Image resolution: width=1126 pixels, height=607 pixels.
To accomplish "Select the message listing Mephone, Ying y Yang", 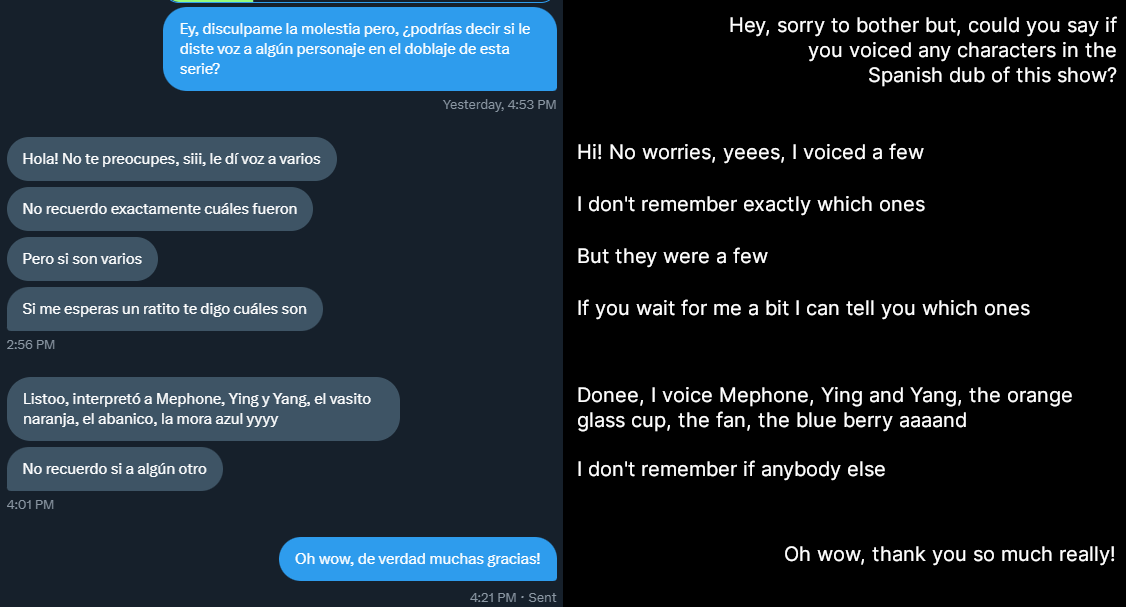I will (203, 409).
